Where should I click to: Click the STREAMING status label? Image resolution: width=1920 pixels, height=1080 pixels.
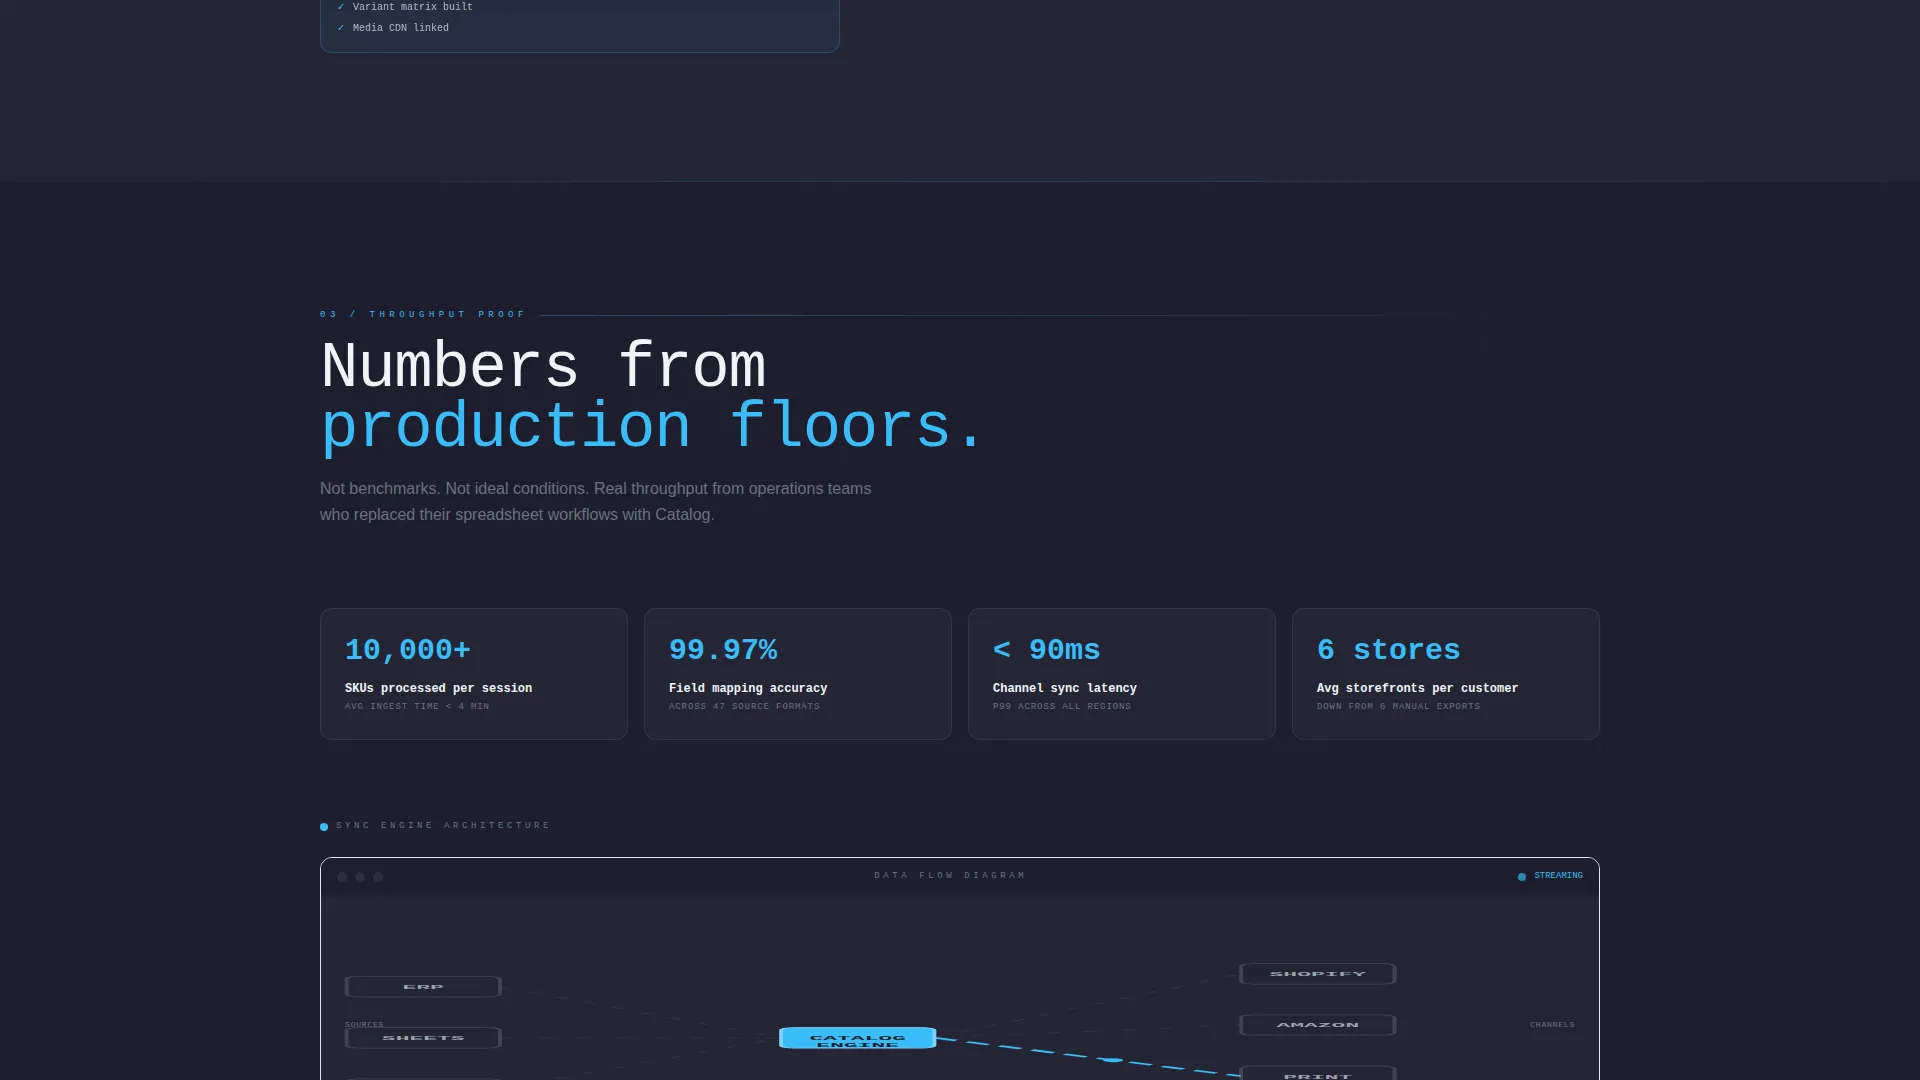point(1558,876)
